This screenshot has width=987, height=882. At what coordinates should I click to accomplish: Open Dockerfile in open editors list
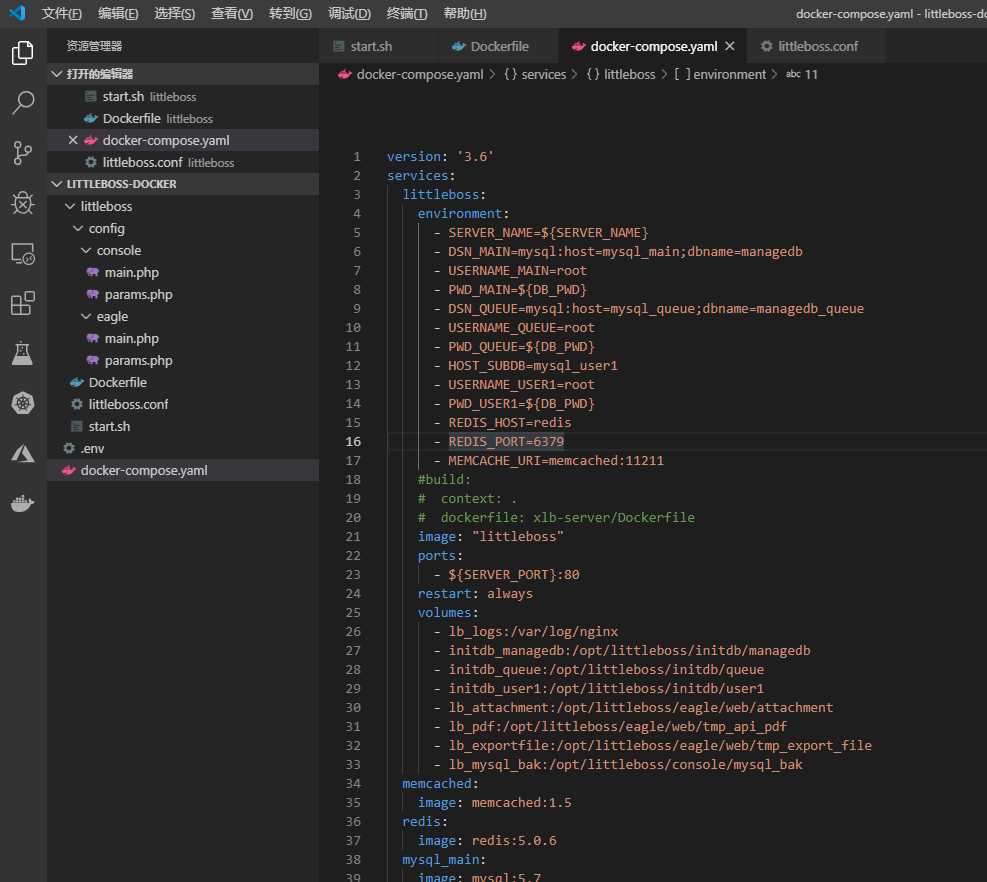[x=183, y=118]
